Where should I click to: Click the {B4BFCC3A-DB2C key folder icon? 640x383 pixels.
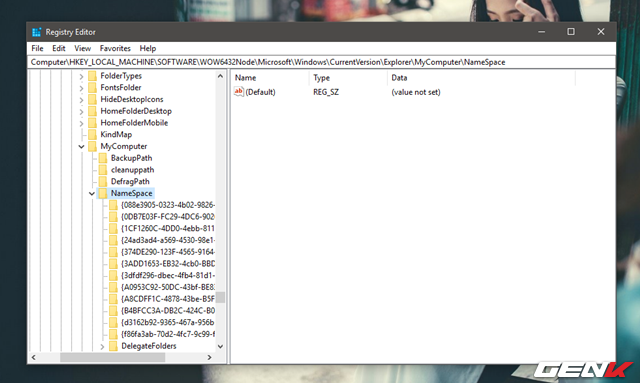[113, 311]
